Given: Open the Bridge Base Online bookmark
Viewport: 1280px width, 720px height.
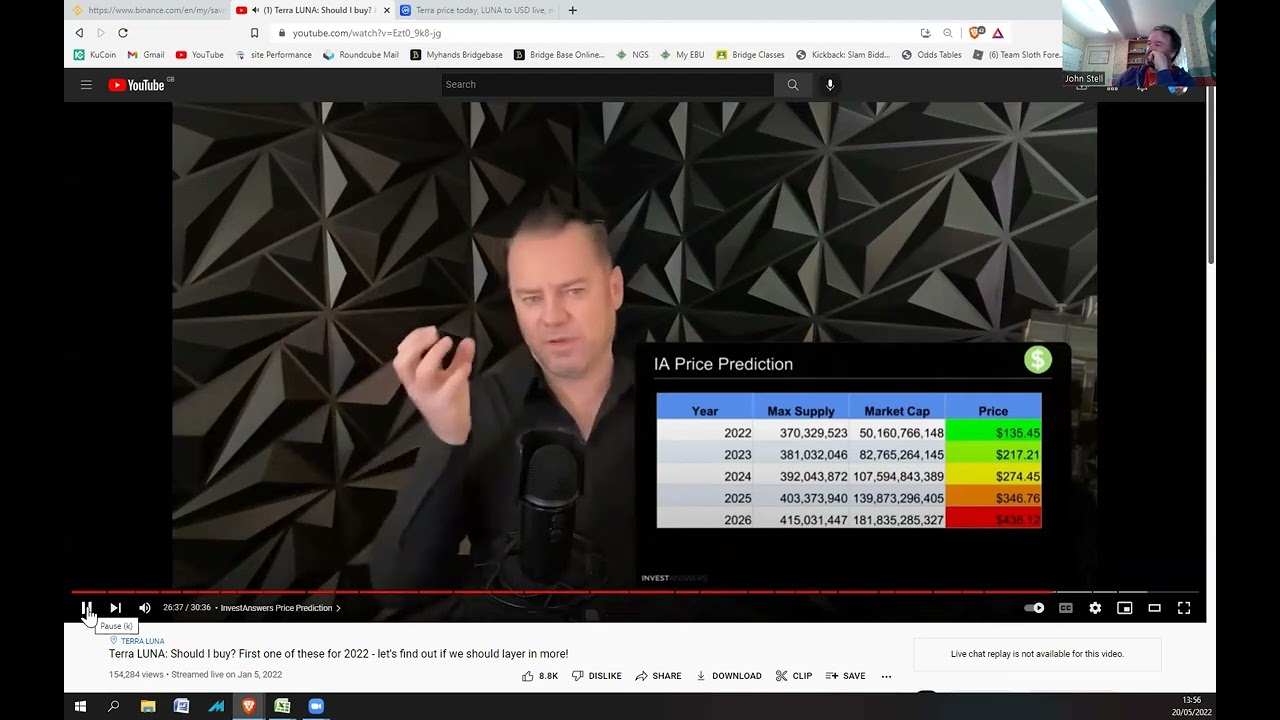Looking at the screenshot, I should click(559, 55).
